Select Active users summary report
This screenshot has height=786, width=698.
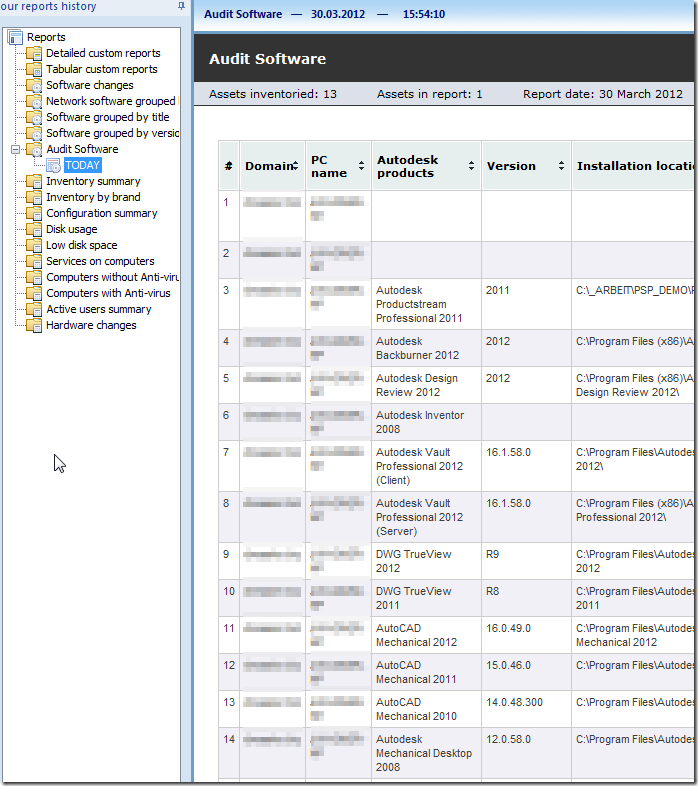(99, 309)
